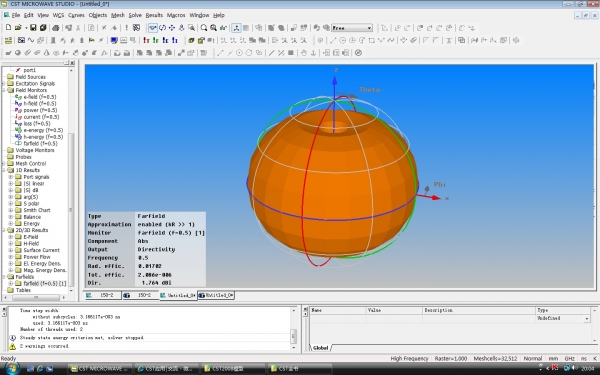
Task: Select e-field (f=0.5) monitor
Action: (39, 97)
